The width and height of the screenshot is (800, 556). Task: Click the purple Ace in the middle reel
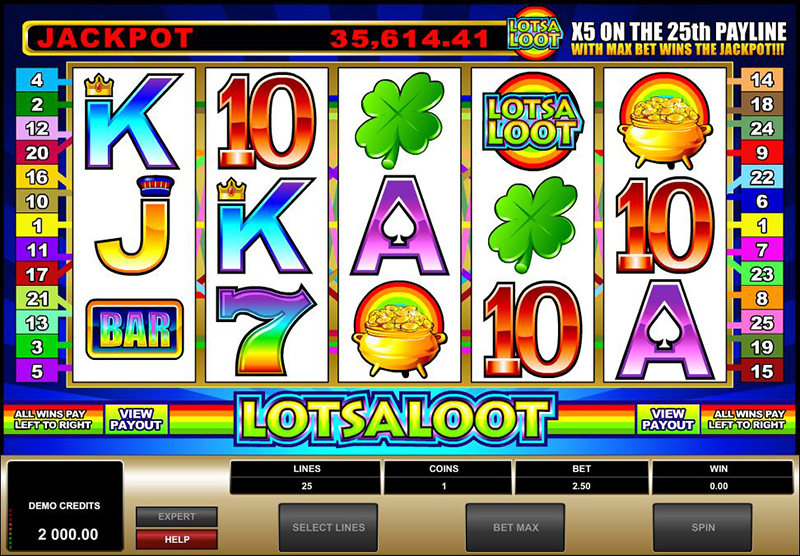[399, 226]
